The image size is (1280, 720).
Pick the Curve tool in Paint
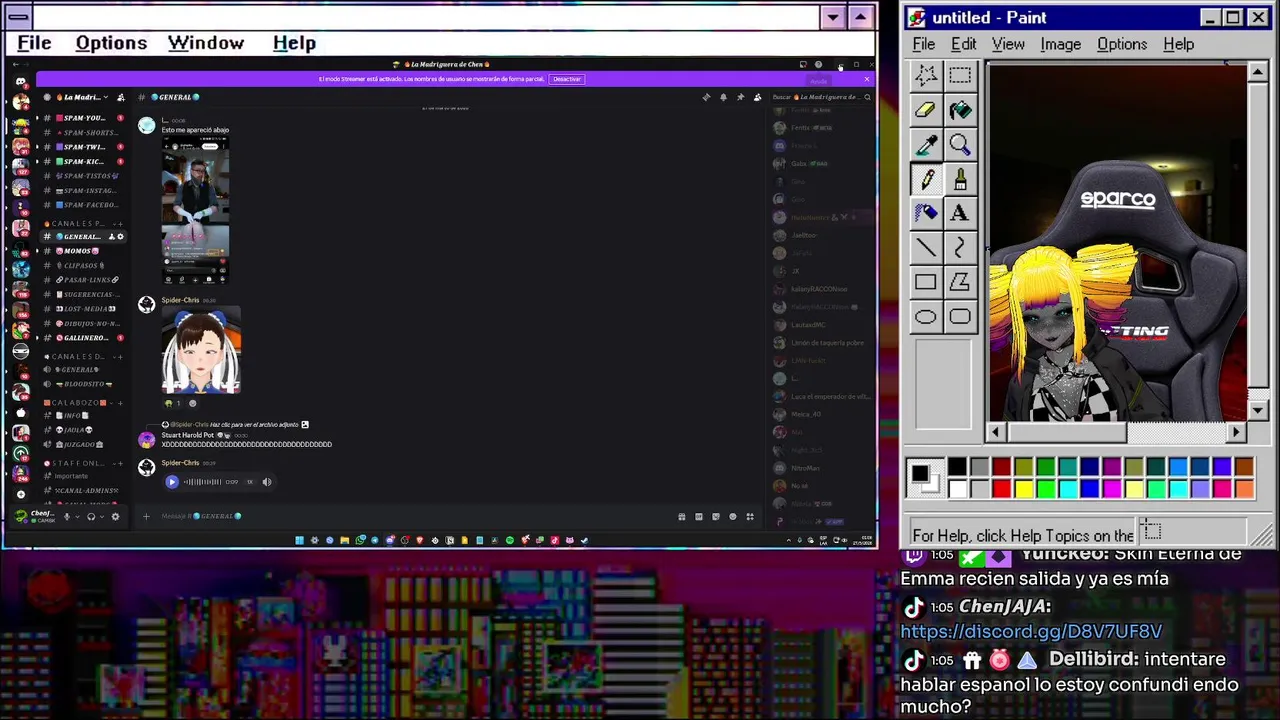point(960,248)
